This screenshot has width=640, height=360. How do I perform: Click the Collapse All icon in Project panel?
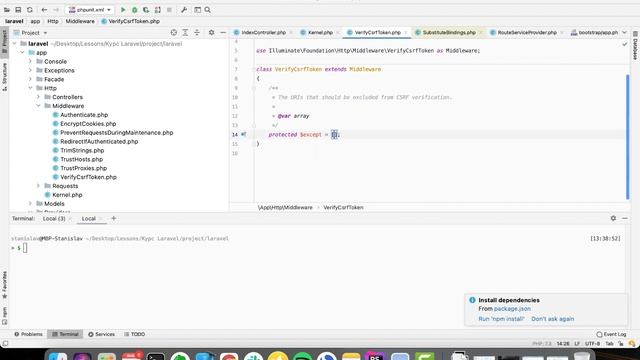197,32
